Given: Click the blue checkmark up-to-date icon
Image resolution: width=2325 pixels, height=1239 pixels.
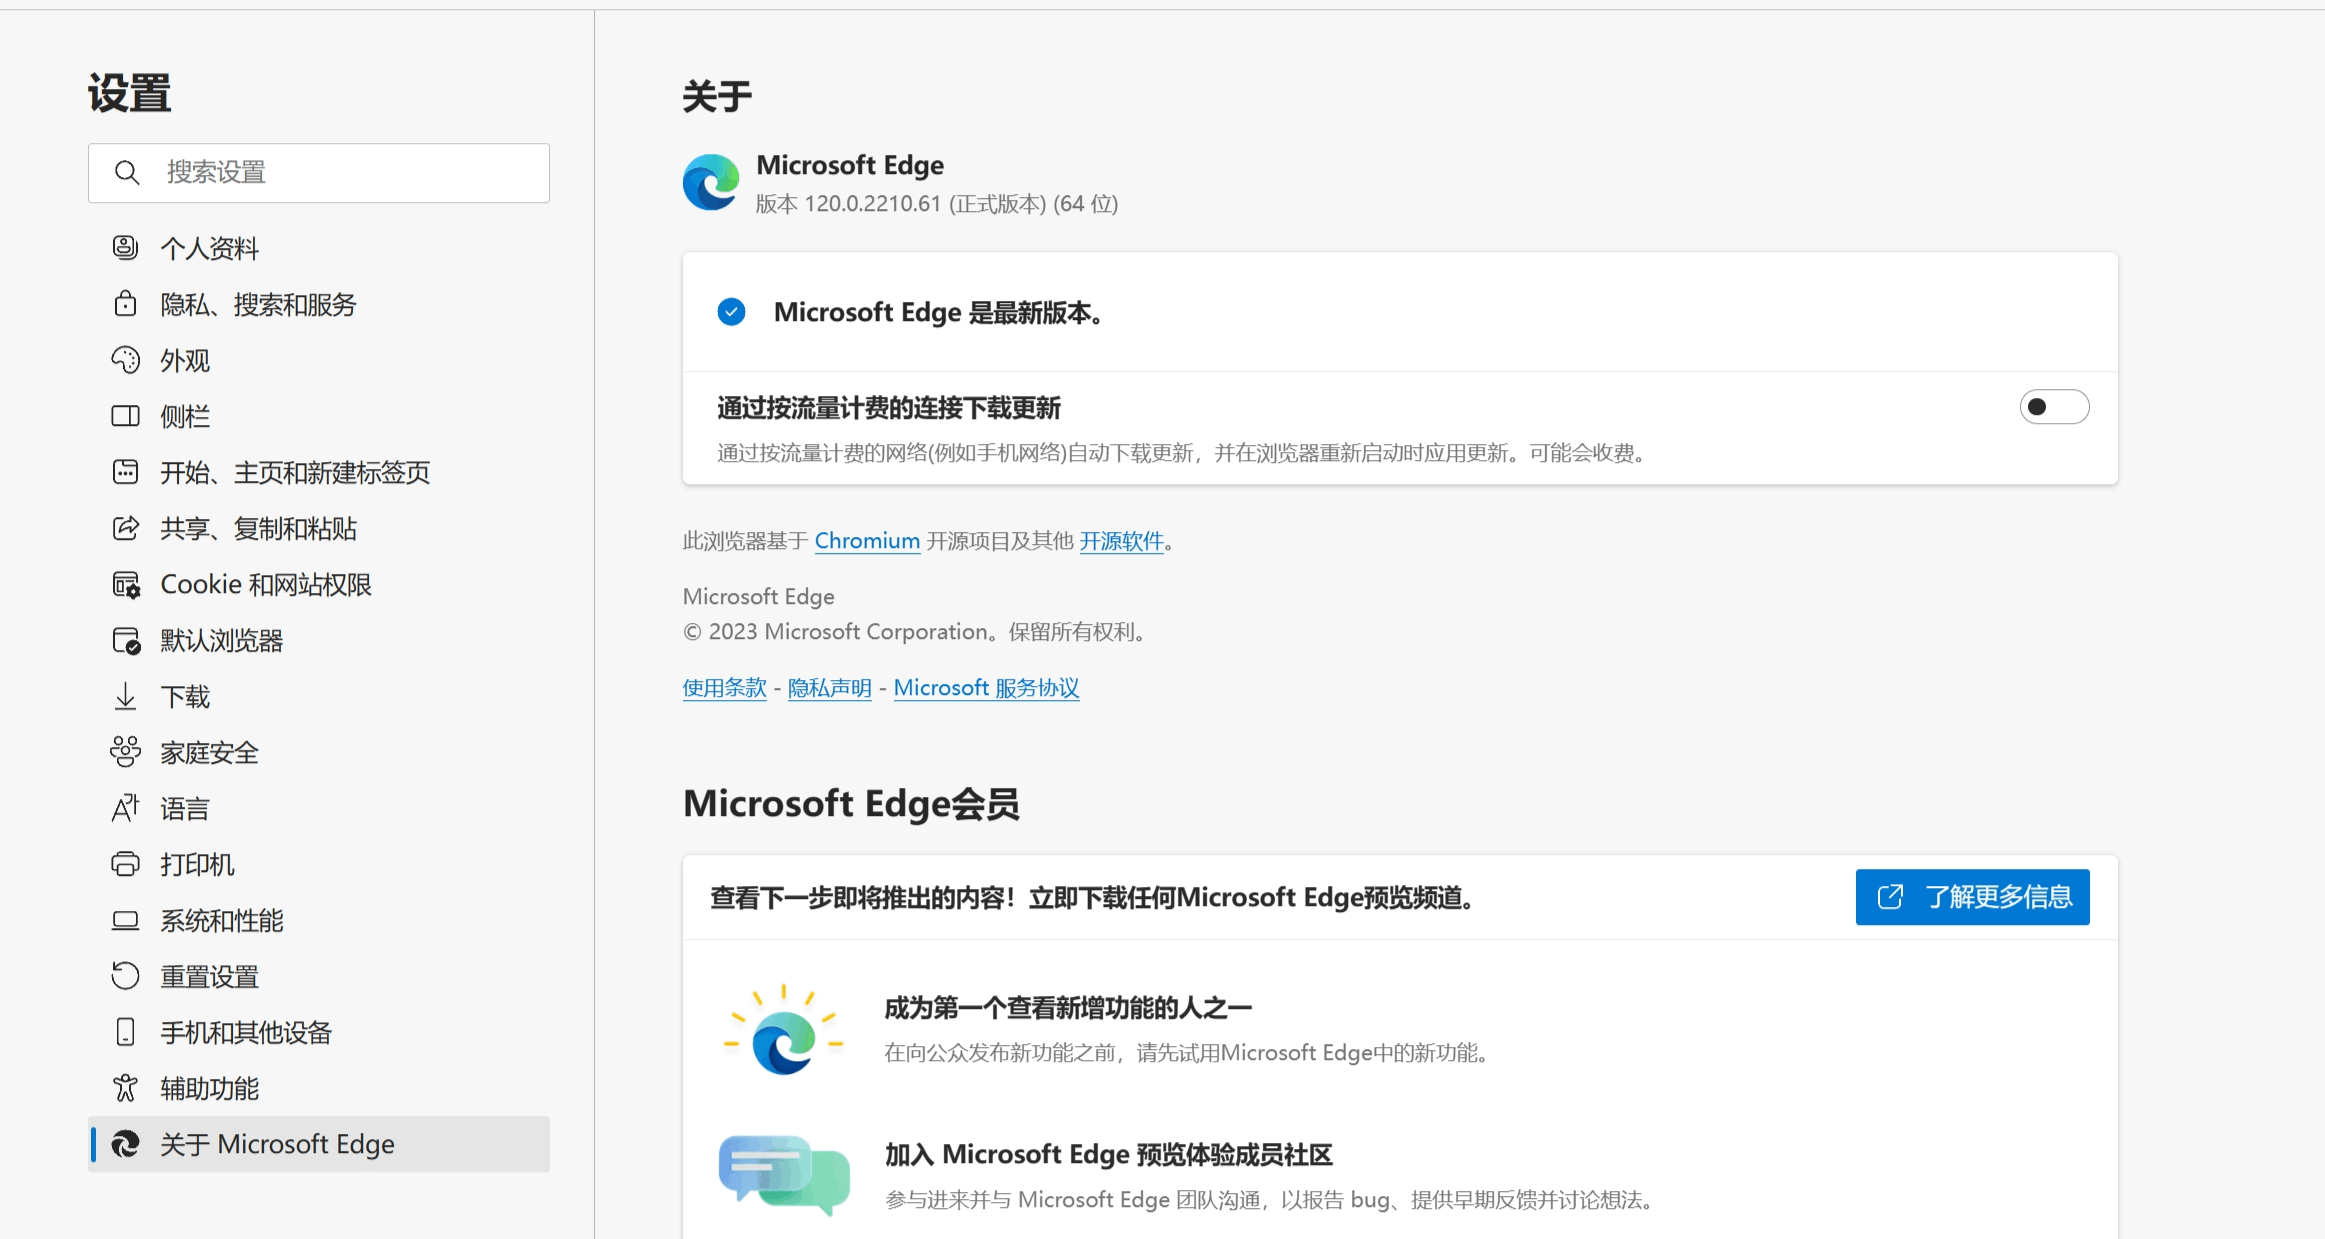Looking at the screenshot, I should pos(732,312).
